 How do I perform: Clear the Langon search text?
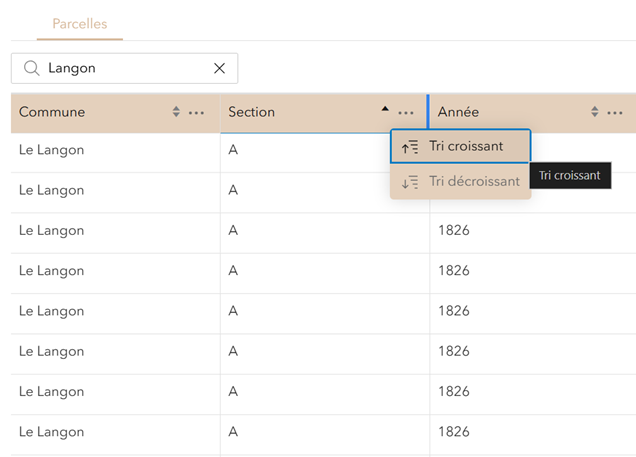[219, 68]
